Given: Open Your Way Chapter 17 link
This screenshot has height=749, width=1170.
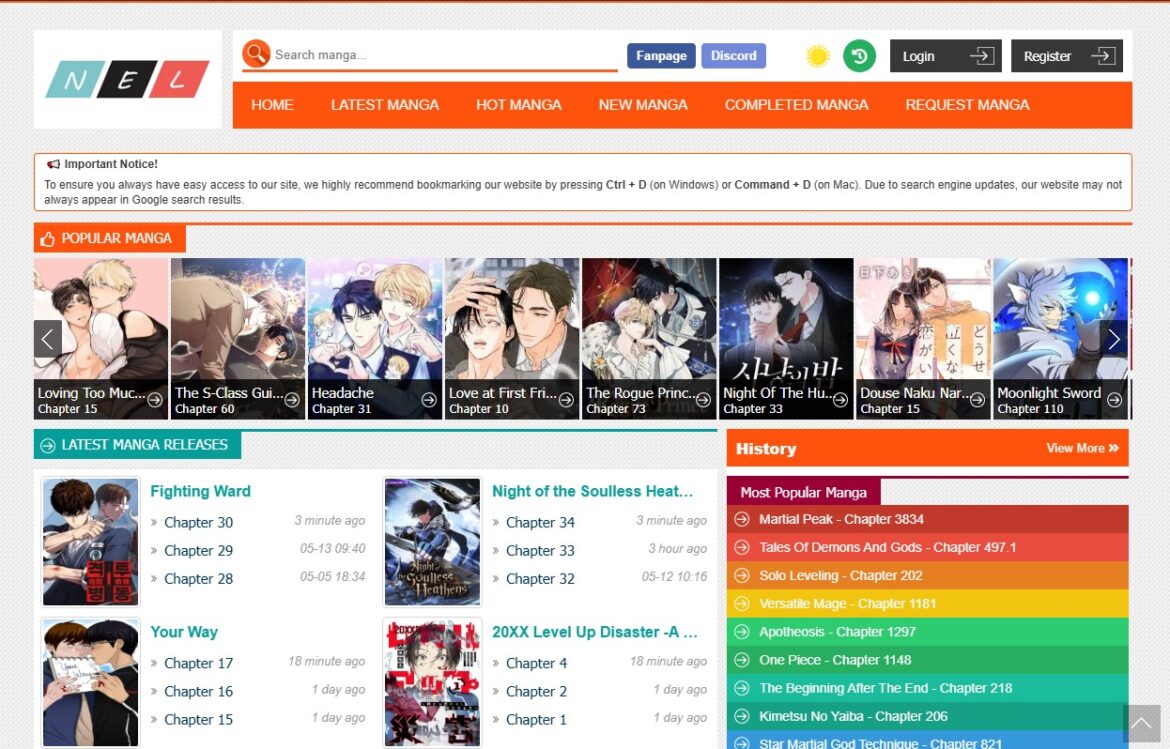Looking at the screenshot, I should coord(198,663).
